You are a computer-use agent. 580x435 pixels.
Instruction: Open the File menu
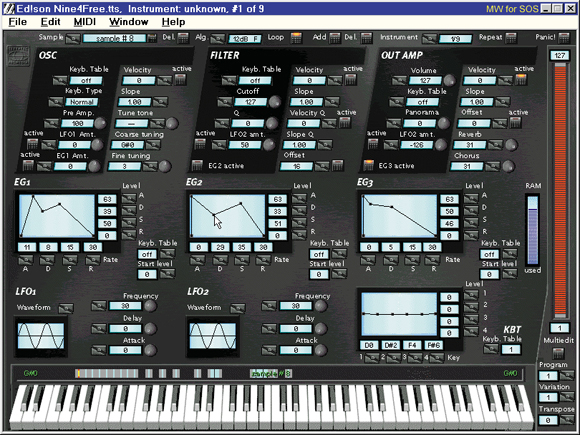click(17, 22)
